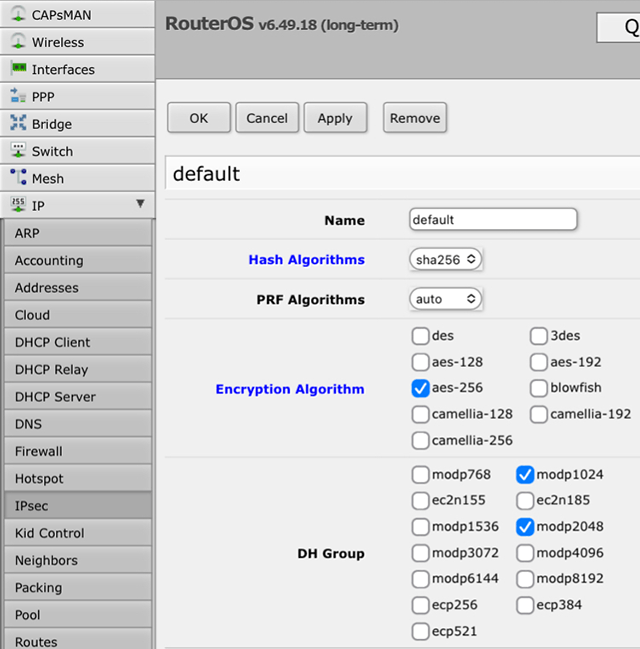The width and height of the screenshot is (640, 649).
Task: Click the PPP icon in sidebar
Action: pyautogui.click(x=18, y=97)
